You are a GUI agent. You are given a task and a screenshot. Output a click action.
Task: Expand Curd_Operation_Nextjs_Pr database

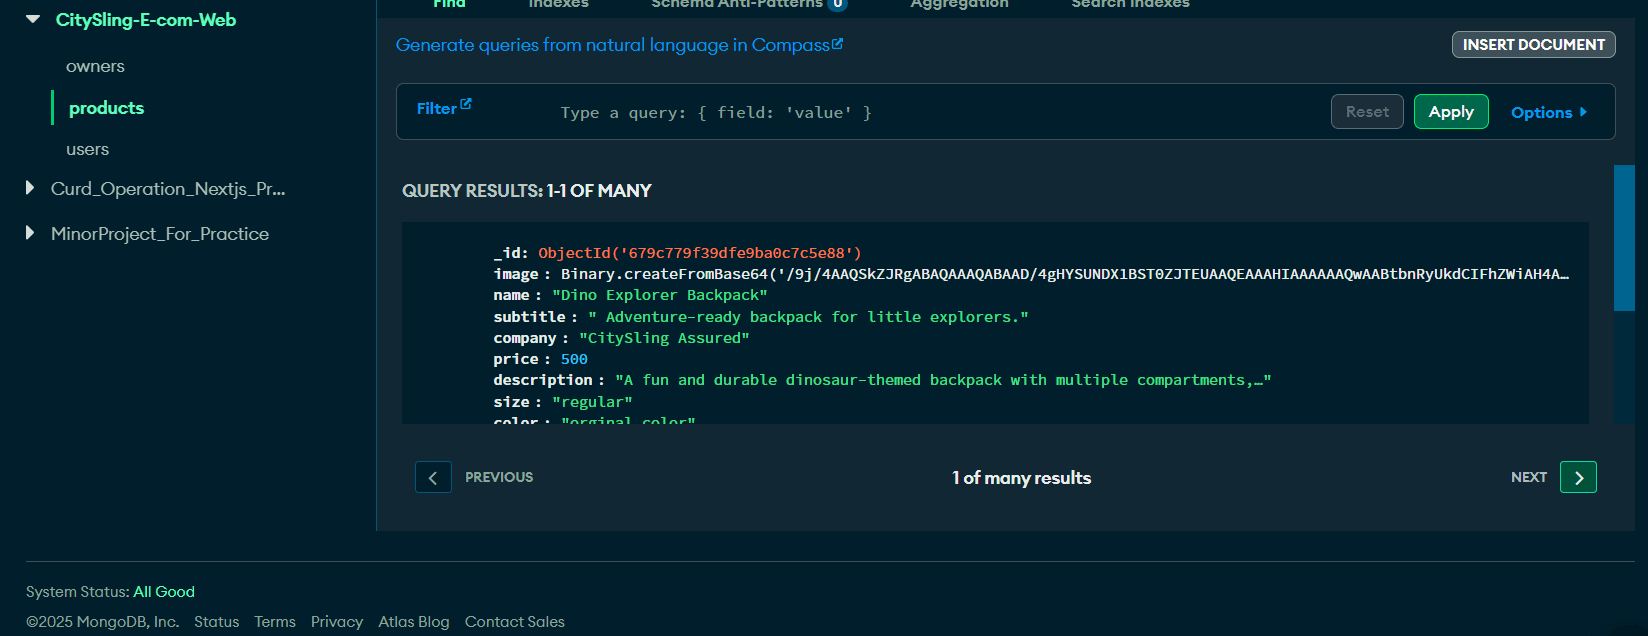point(30,188)
